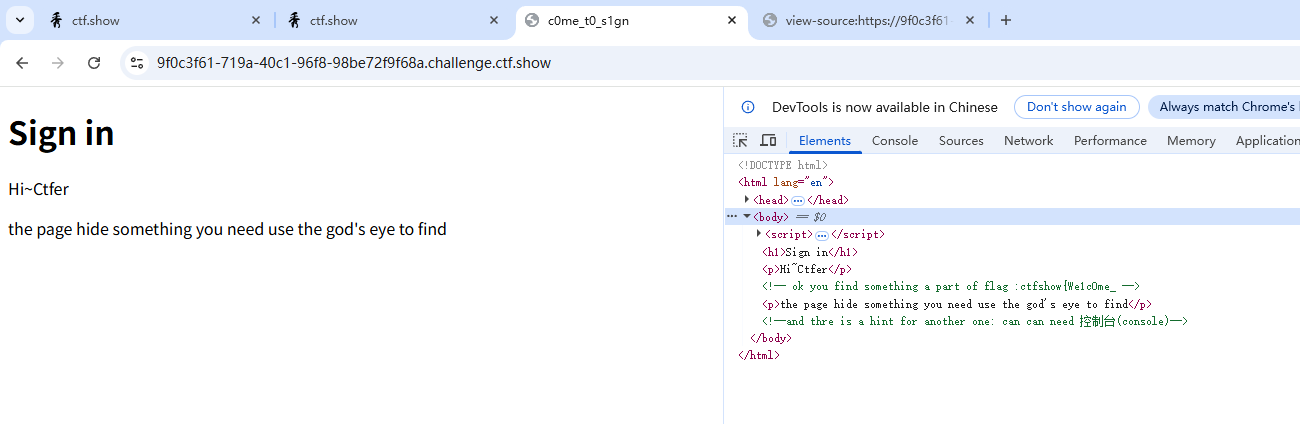Viewport: 1300px width, 424px height.
Task: Click the Sign in page heading
Action: click(x=61, y=133)
